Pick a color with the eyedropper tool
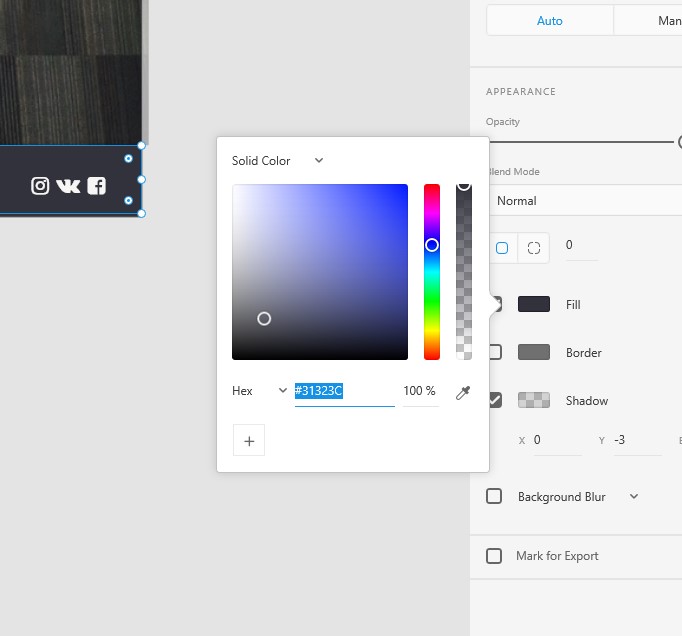Image resolution: width=682 pixels, height=636 pixels. click(463, 392)
